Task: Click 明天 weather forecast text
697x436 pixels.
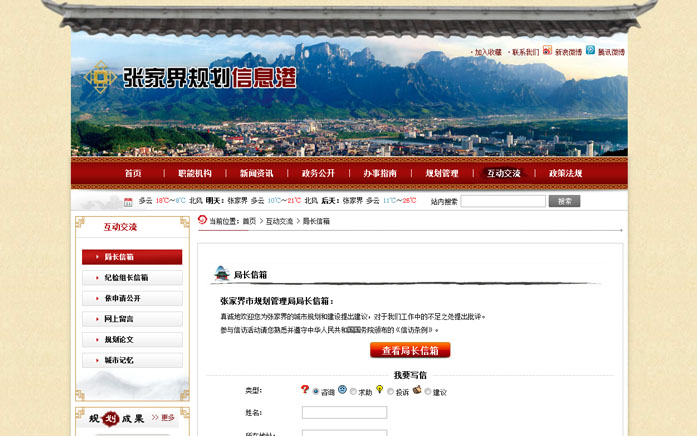Action: pos(214,201)
